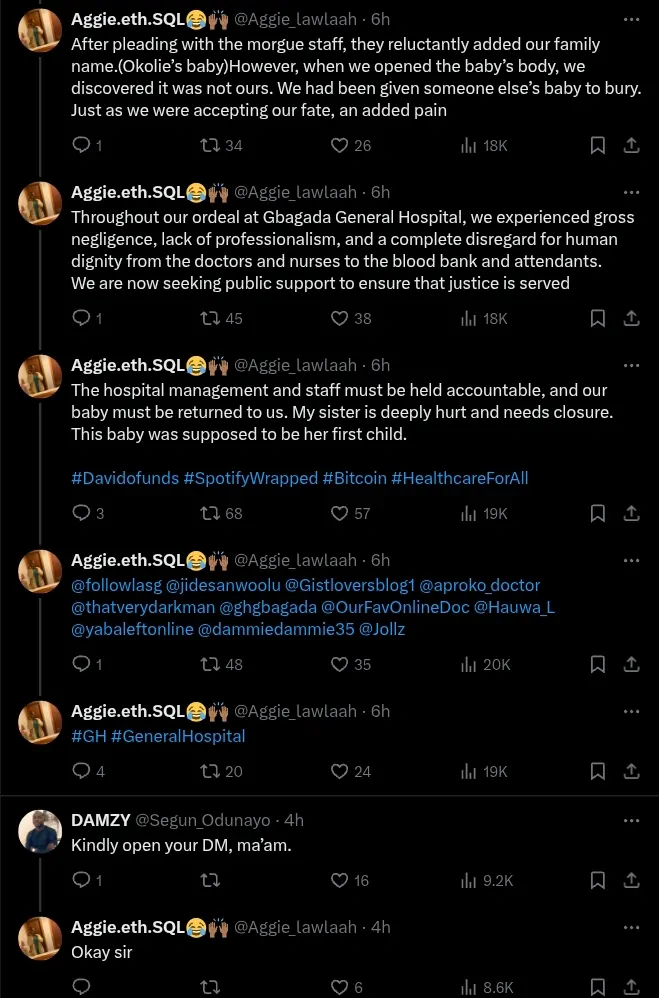
Task: Reply to the 'Okay sir' tweet
Action: [x=82, y=987]
